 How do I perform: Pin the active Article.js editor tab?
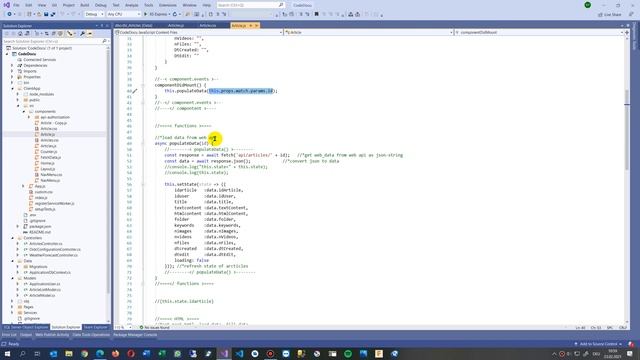coord(251,25)
